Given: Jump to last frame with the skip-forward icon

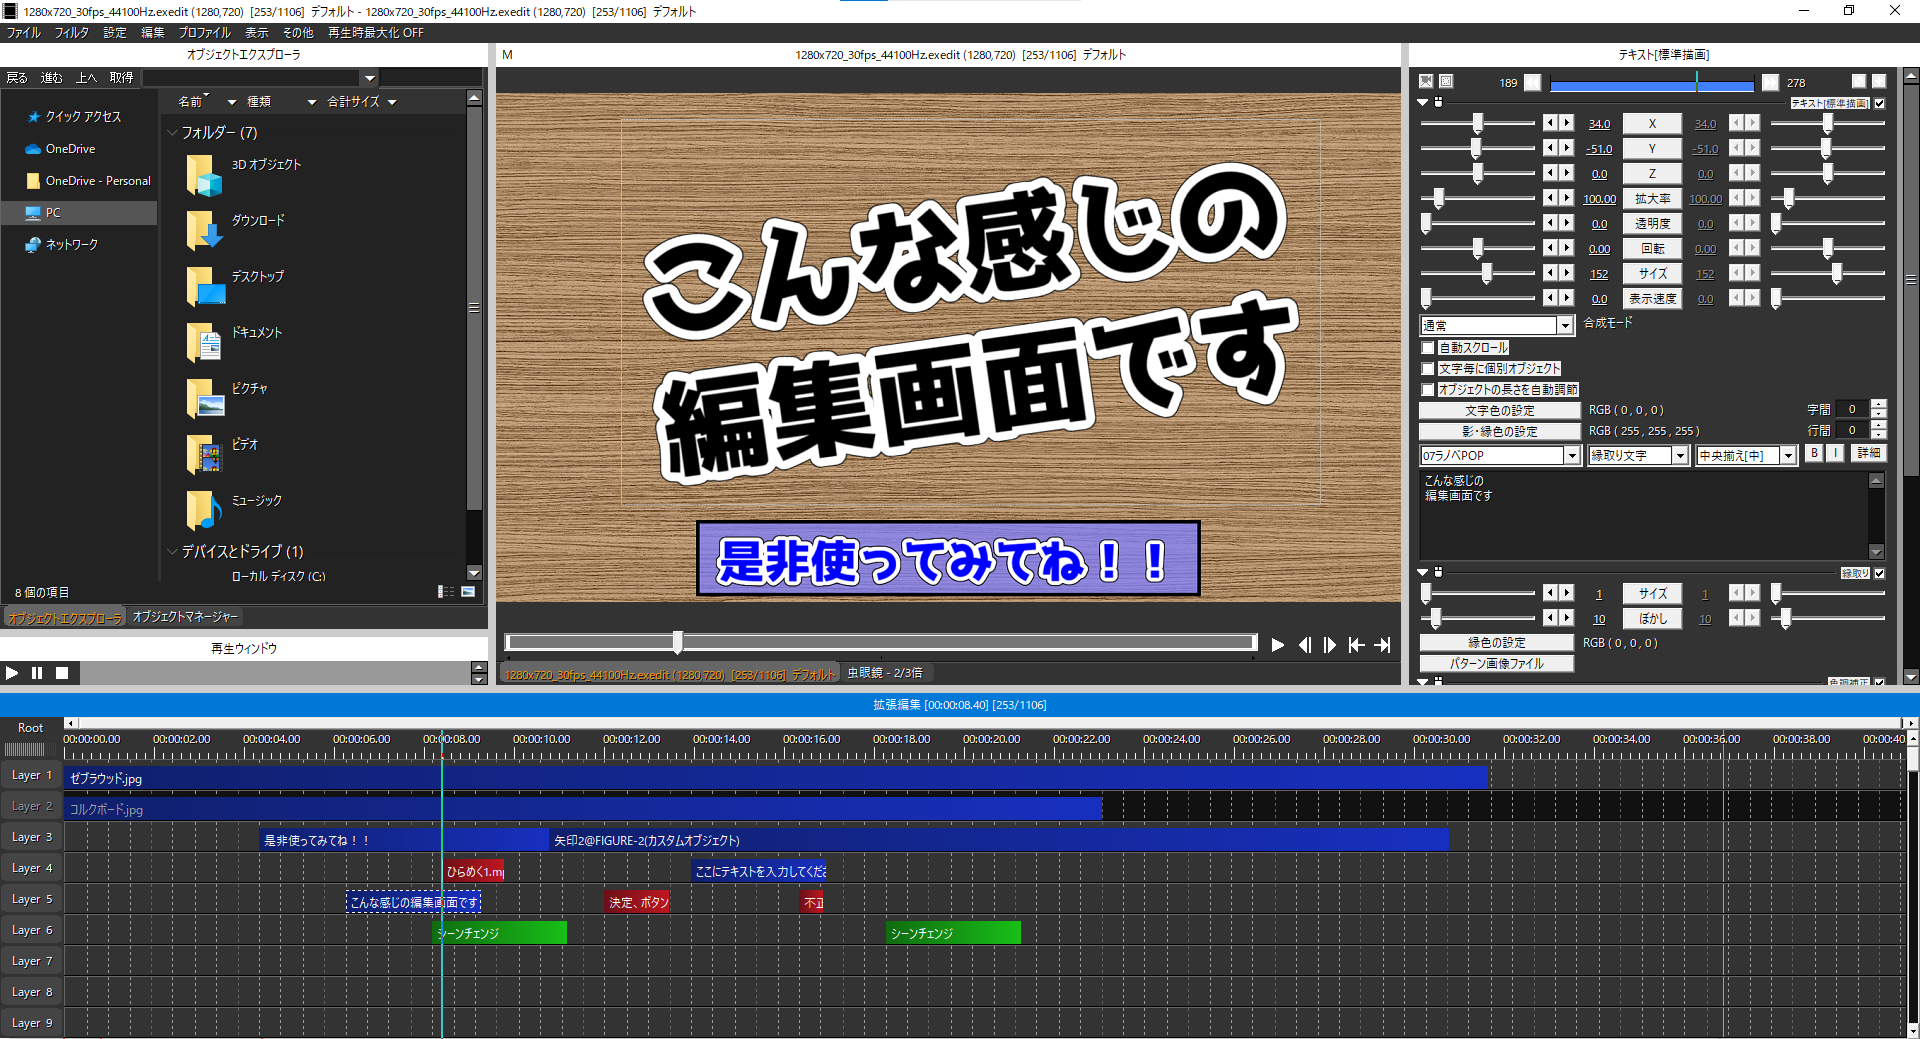Looking at the screenshot, I should pos(1385,645).
